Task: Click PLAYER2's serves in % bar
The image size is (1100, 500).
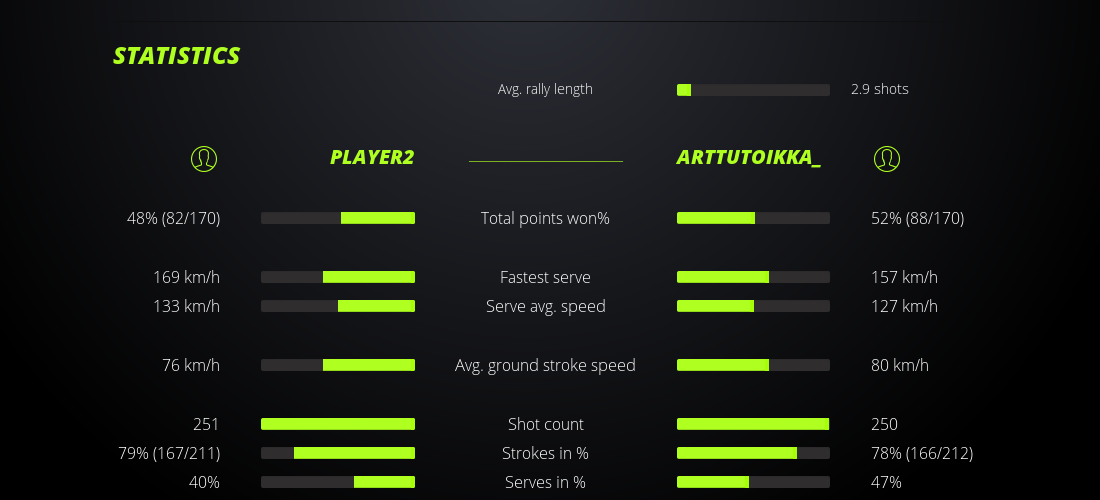Action: point(338,482)
